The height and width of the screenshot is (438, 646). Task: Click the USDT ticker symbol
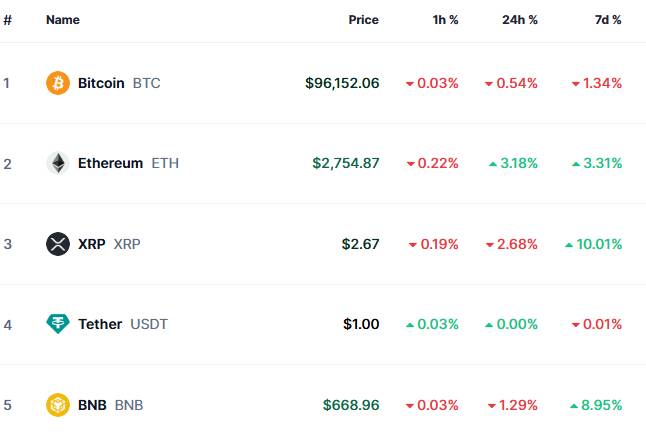(149, 324)
